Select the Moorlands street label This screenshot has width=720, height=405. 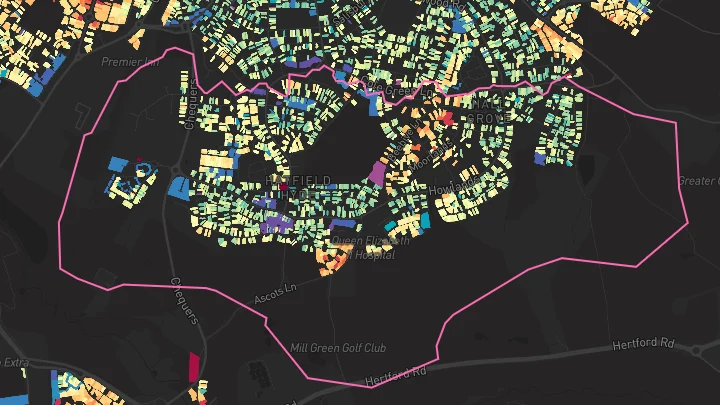(x=431, y=155)
